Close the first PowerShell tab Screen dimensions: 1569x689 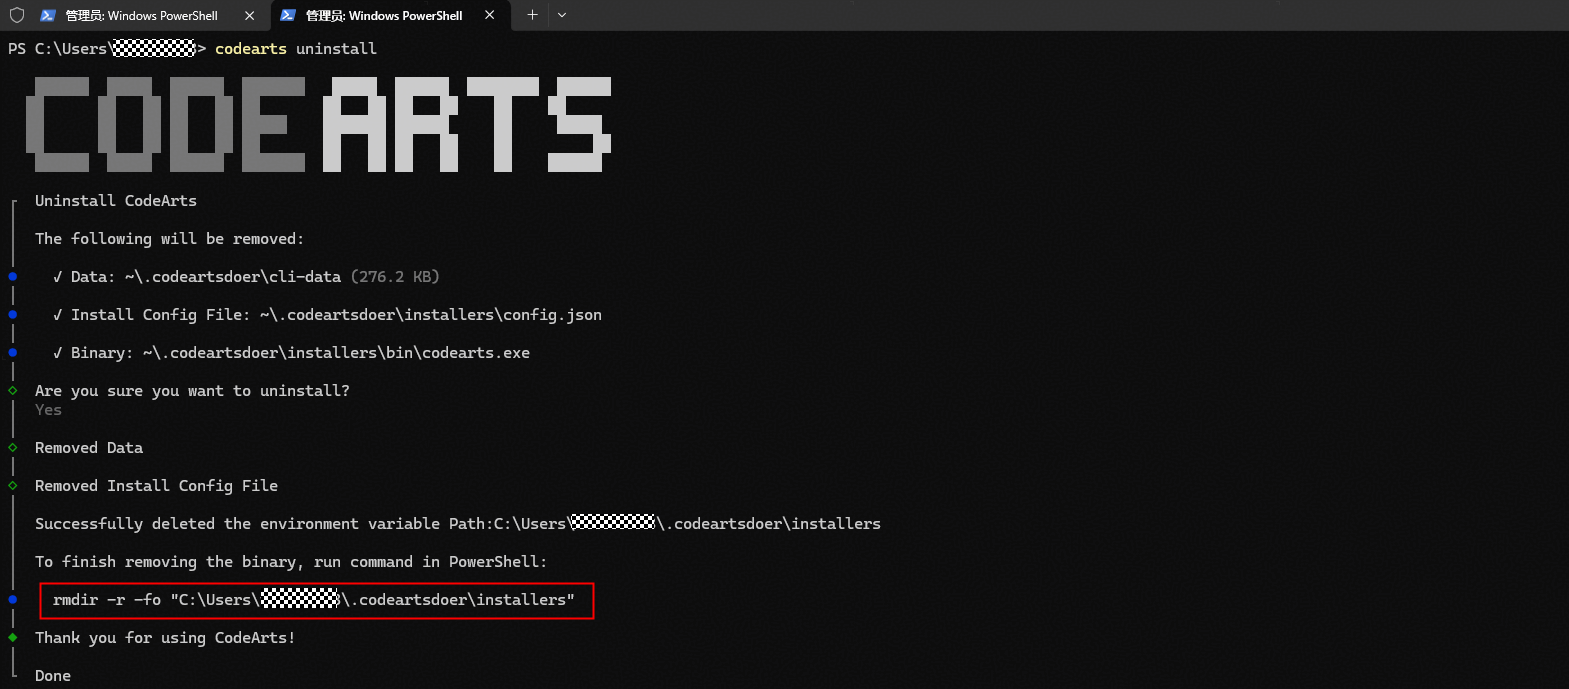pyautogui.click(x=249, y=15)
